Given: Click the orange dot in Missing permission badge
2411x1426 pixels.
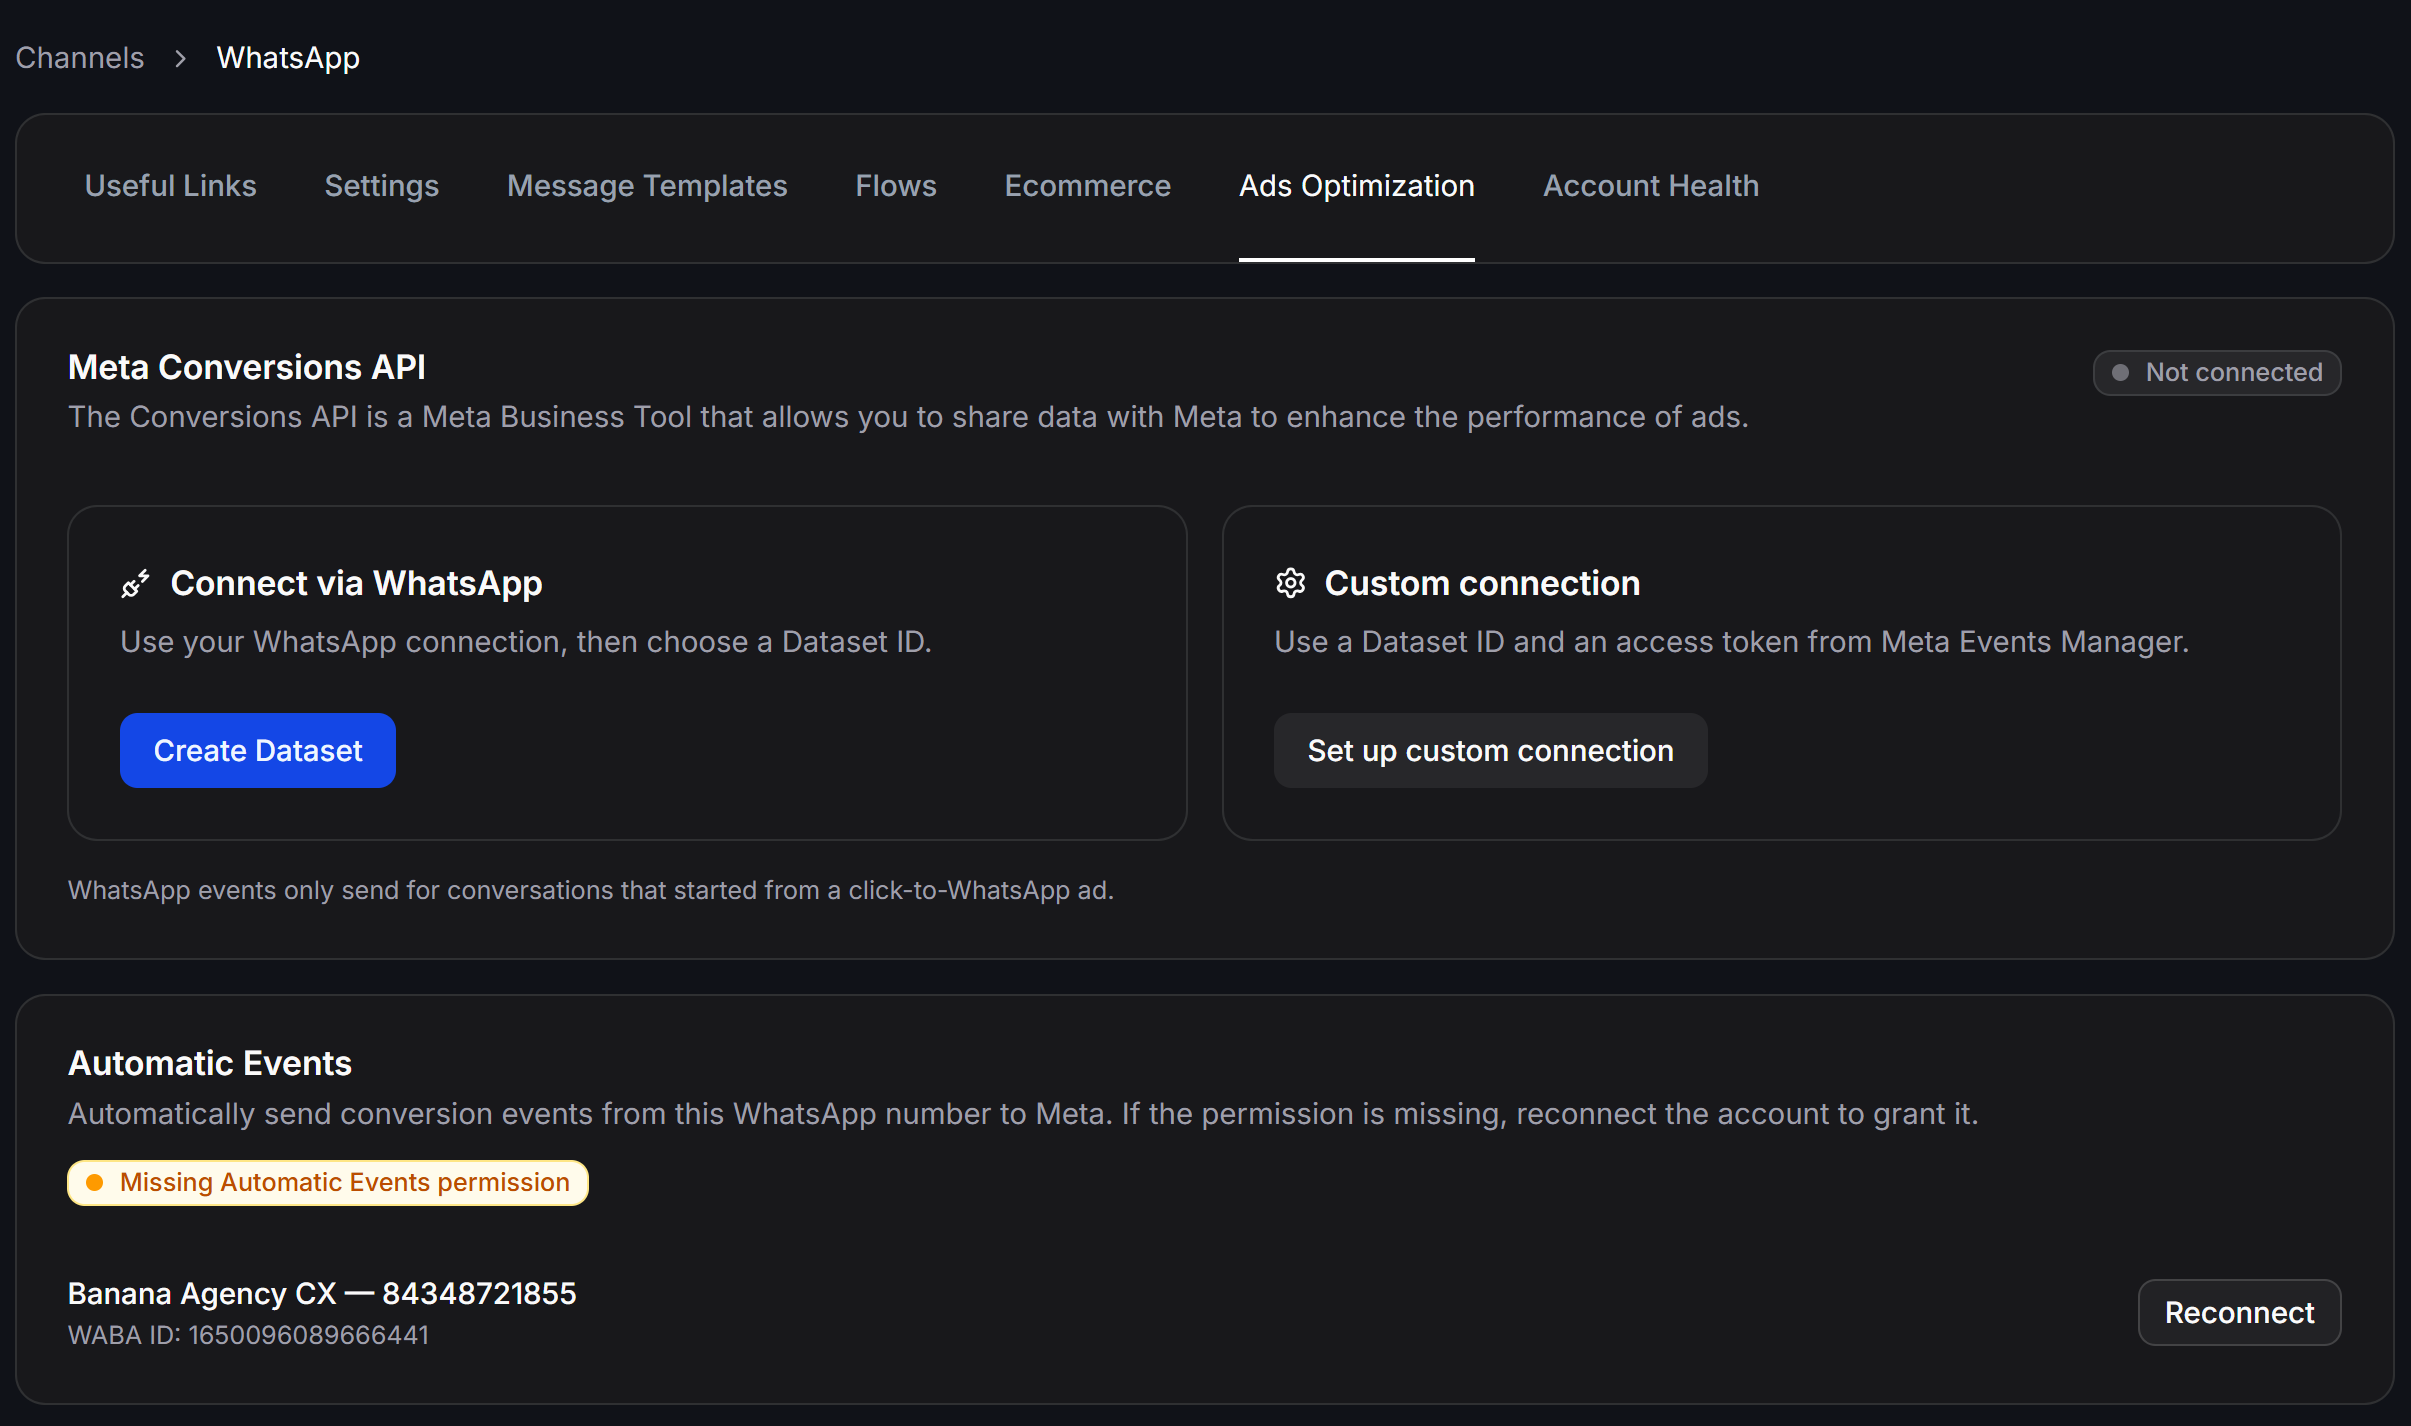Looking at the screenshot, I should 95,1183.
